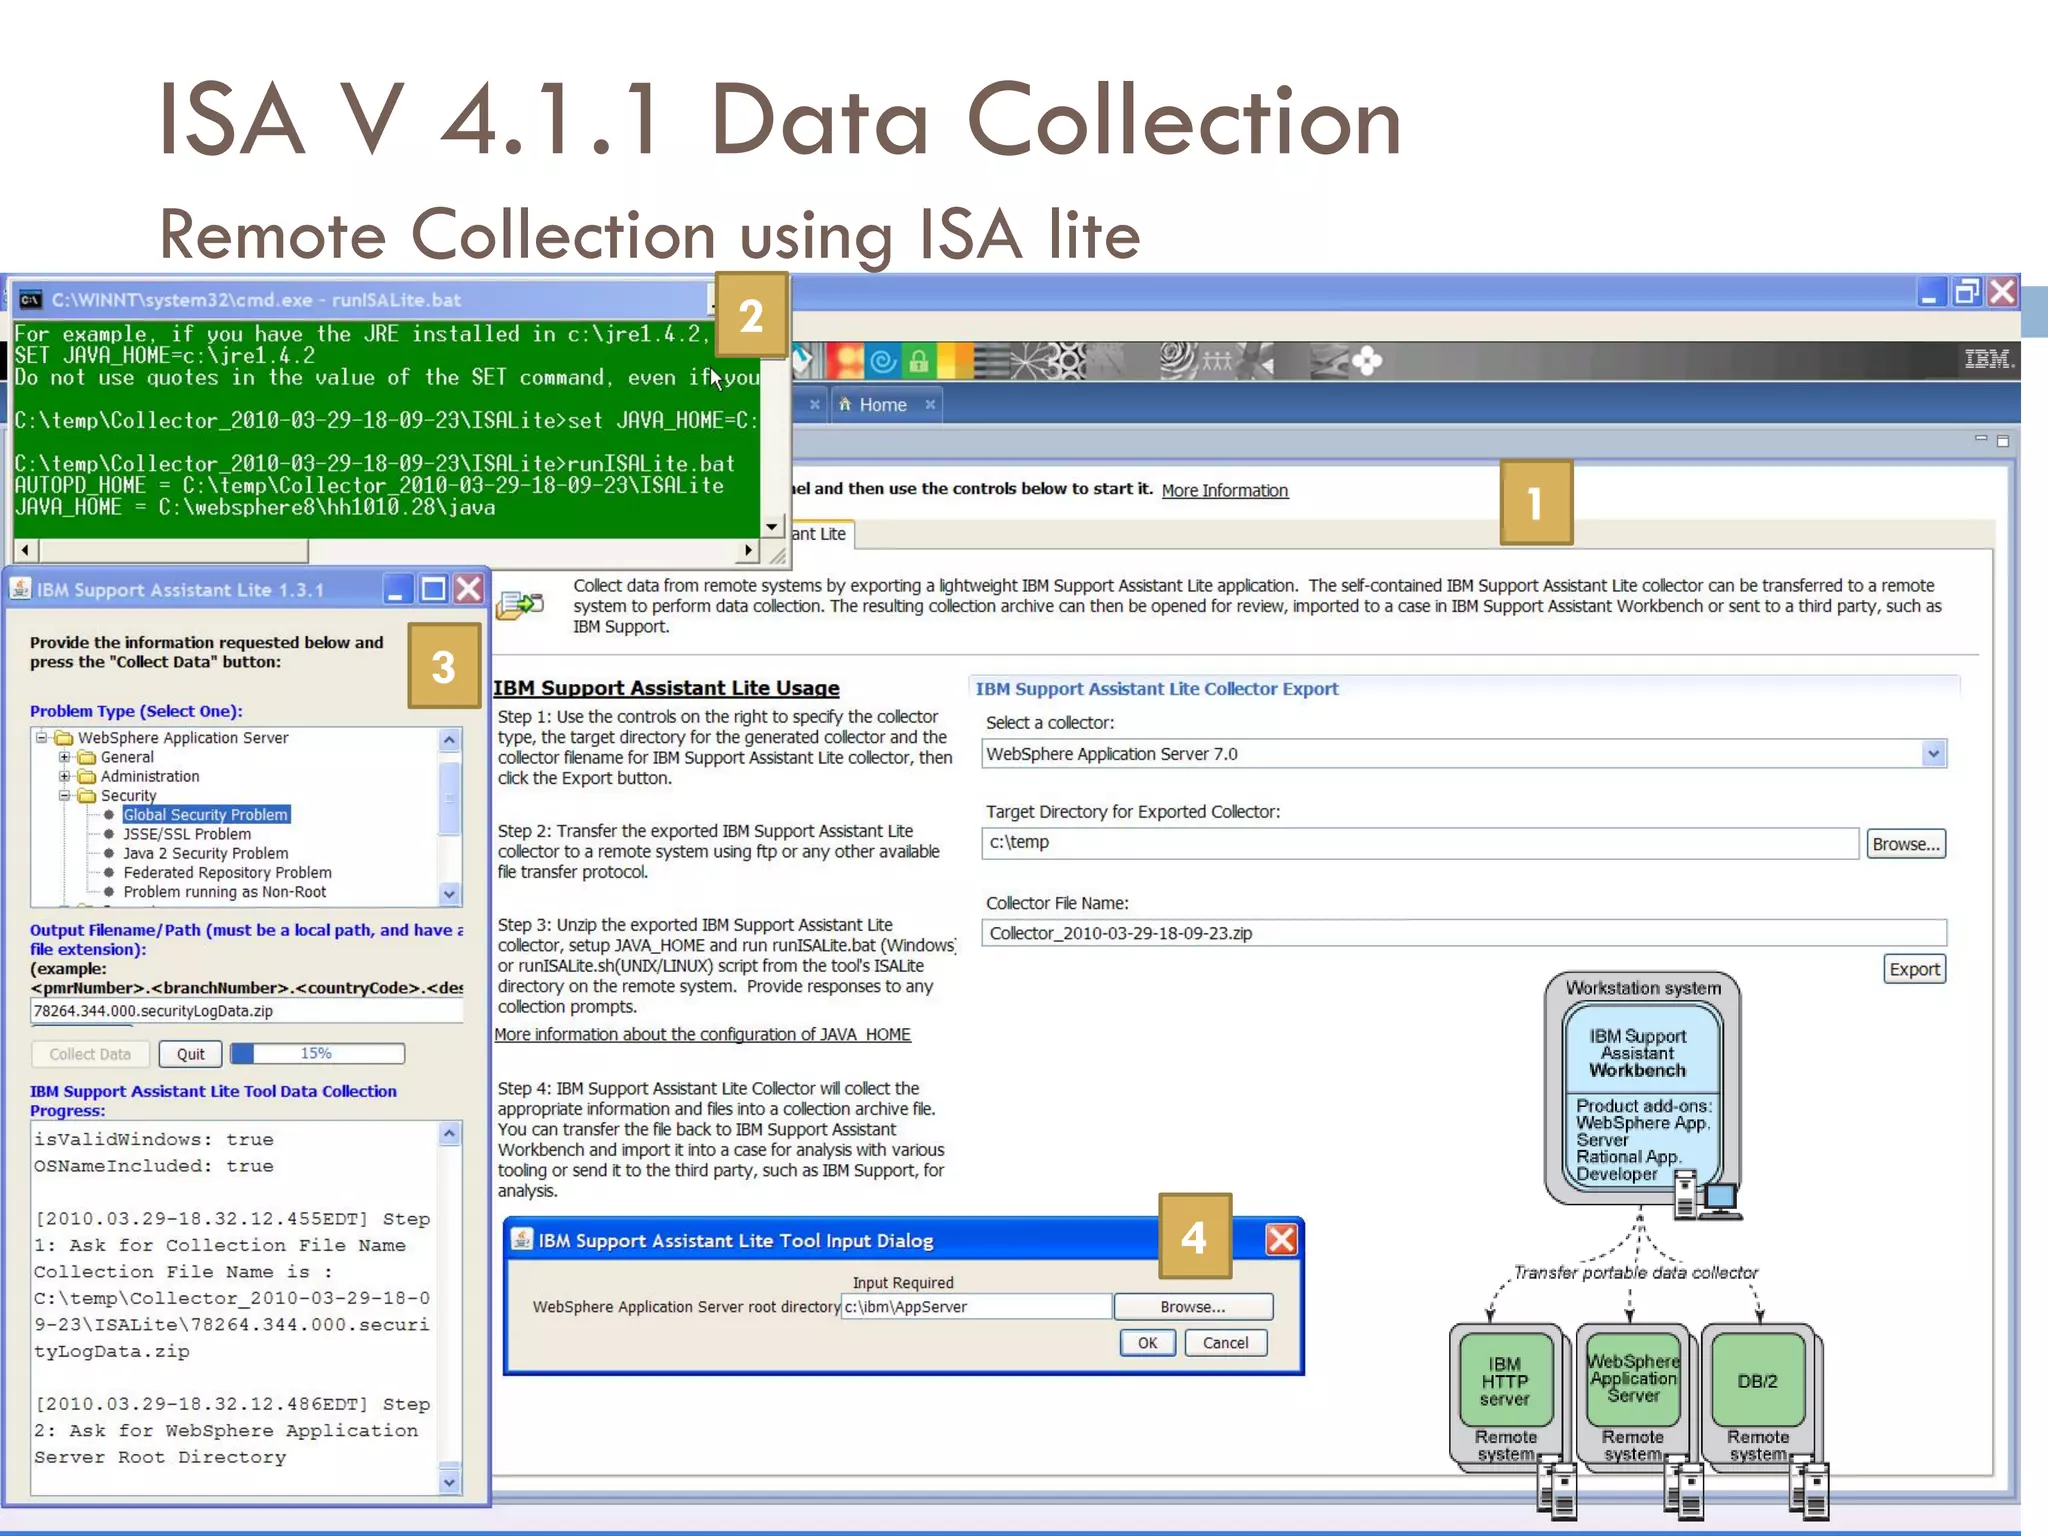
Task: Collapse the WebSphere Application Server tree node
Action: [41, 738]
